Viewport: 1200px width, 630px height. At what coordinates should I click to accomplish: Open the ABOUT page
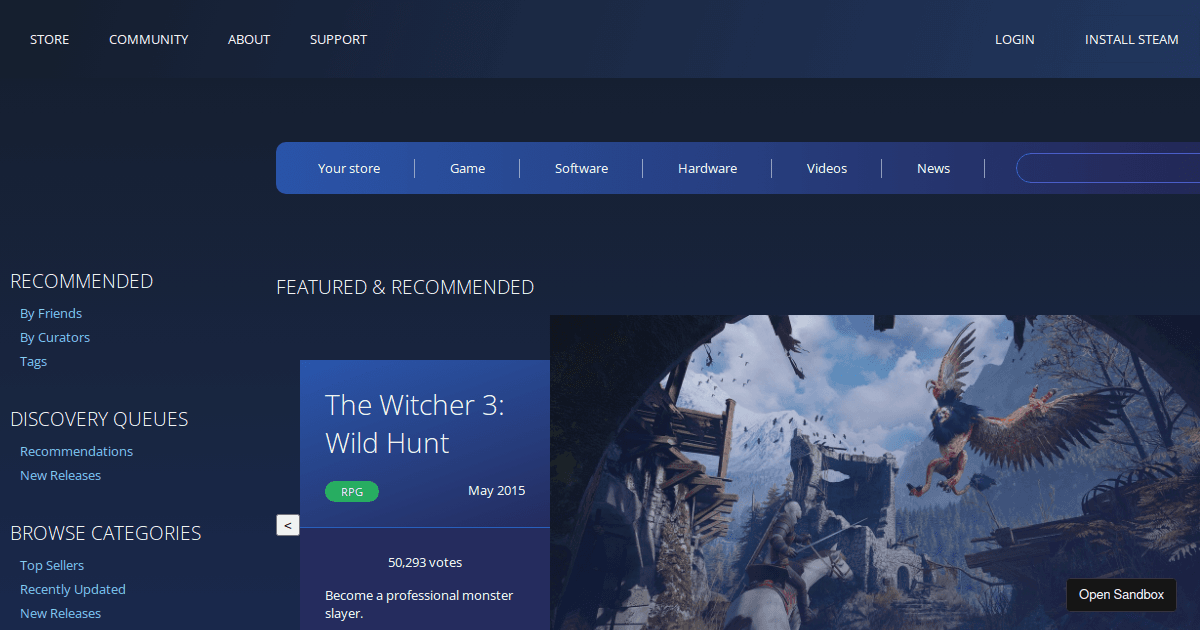pos(248,39)
